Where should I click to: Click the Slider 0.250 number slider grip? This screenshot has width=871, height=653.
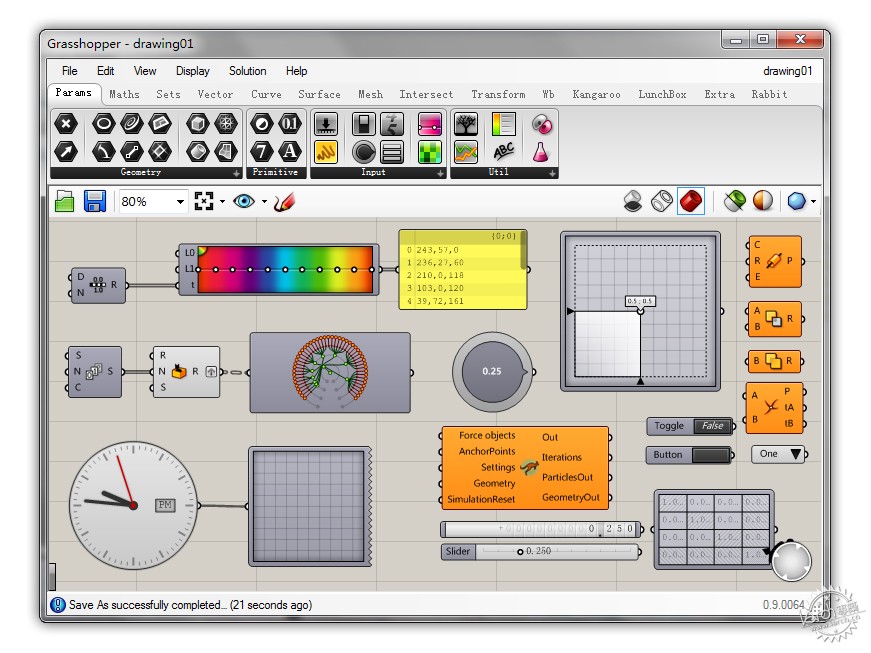point(520,552)
